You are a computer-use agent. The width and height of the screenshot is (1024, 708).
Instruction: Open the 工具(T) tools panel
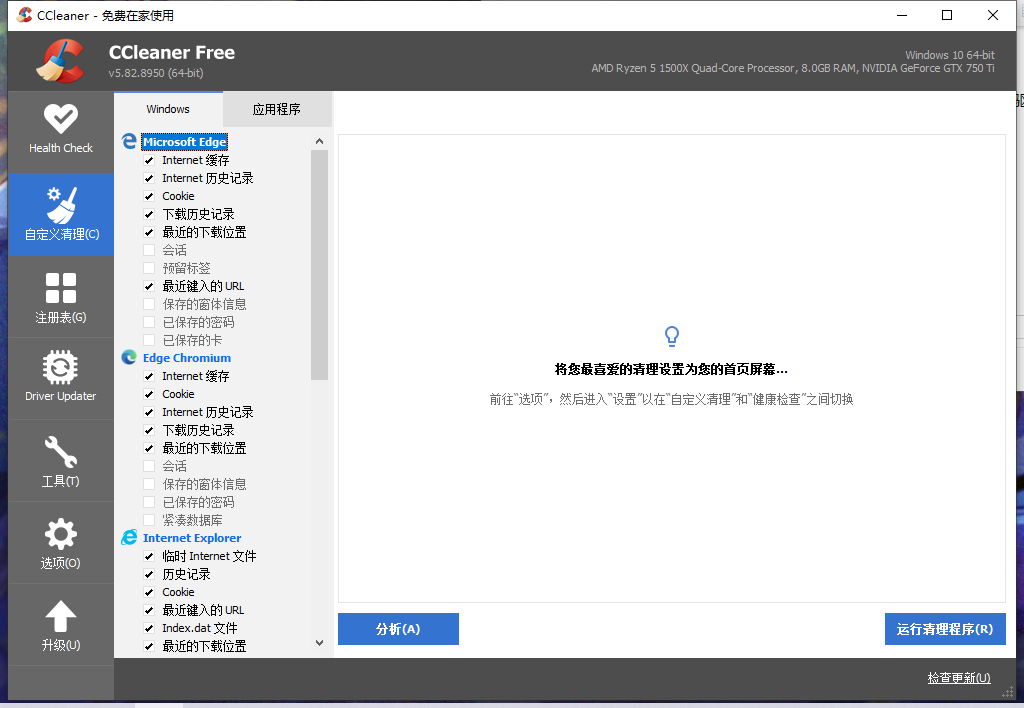click(61, 460)
